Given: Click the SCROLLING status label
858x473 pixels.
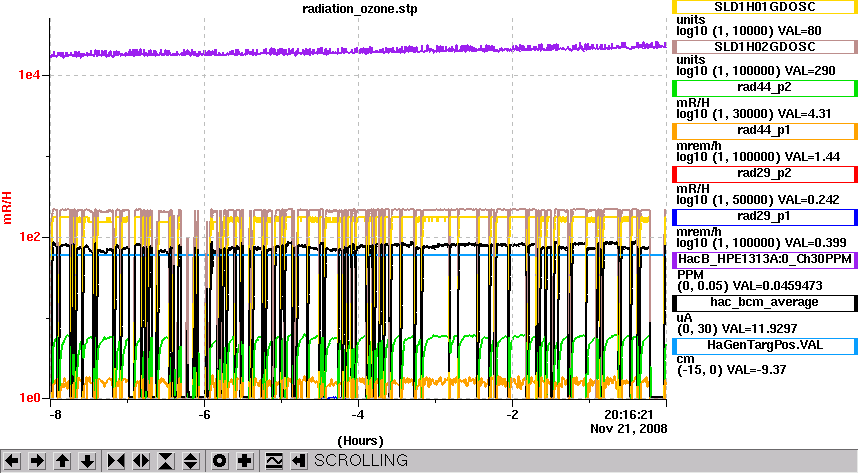Looking at the screenshot, I should (361, 460).
